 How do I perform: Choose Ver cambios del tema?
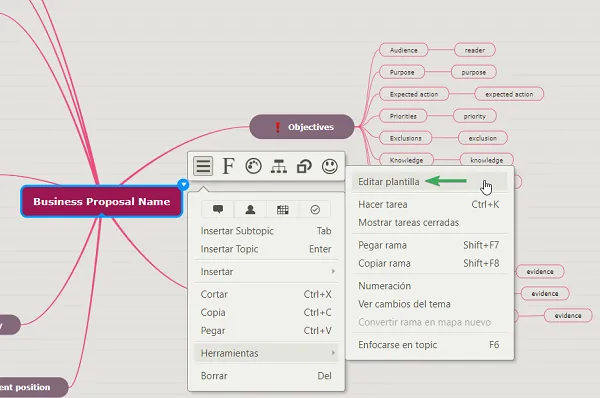click(x=429, y=304)
